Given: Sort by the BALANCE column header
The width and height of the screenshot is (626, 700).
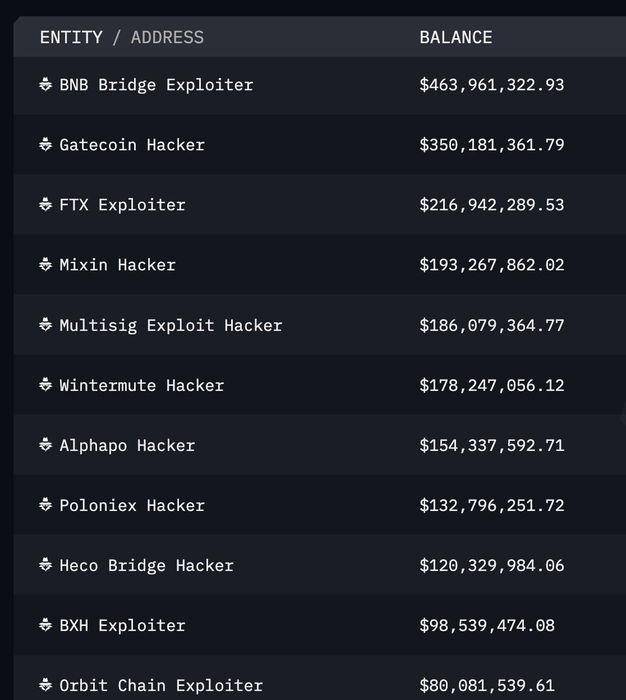Looking at the screenshot, I should 456,38.
